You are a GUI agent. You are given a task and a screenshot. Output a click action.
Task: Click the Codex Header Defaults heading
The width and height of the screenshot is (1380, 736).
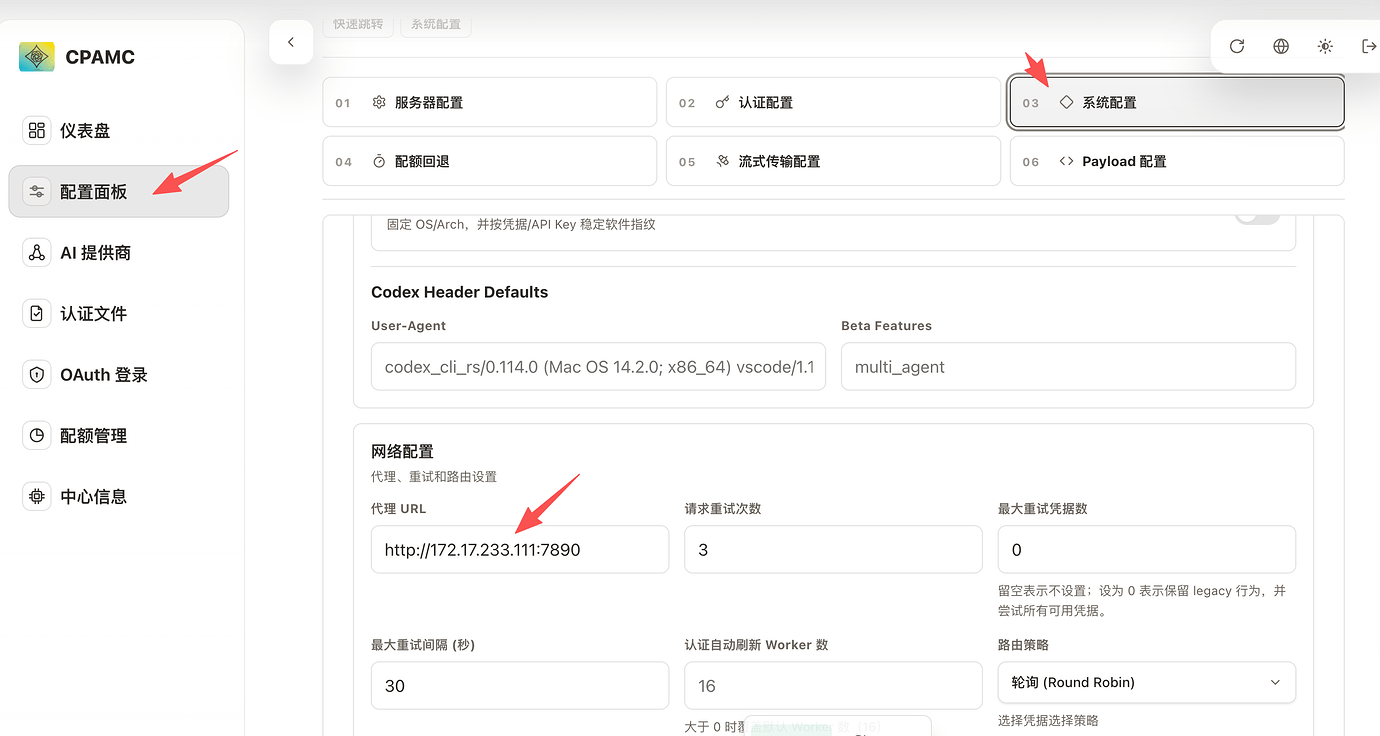coord(460,292)
